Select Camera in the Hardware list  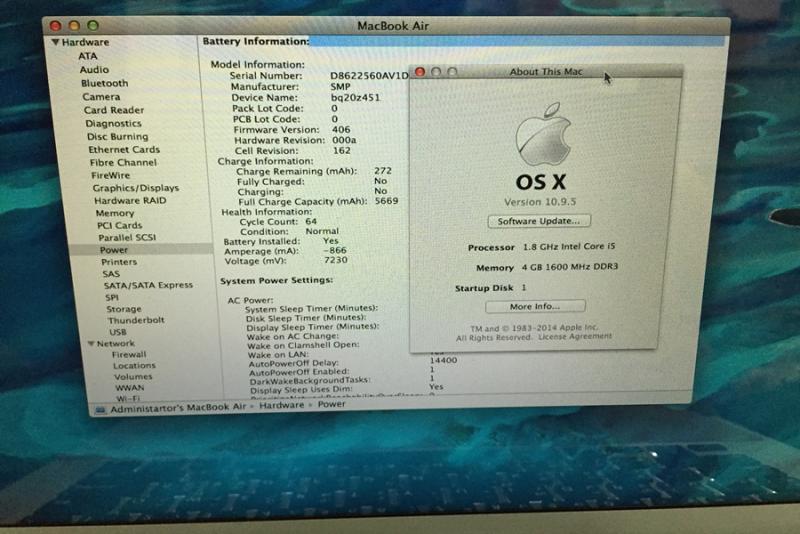[x=102, y=97]
